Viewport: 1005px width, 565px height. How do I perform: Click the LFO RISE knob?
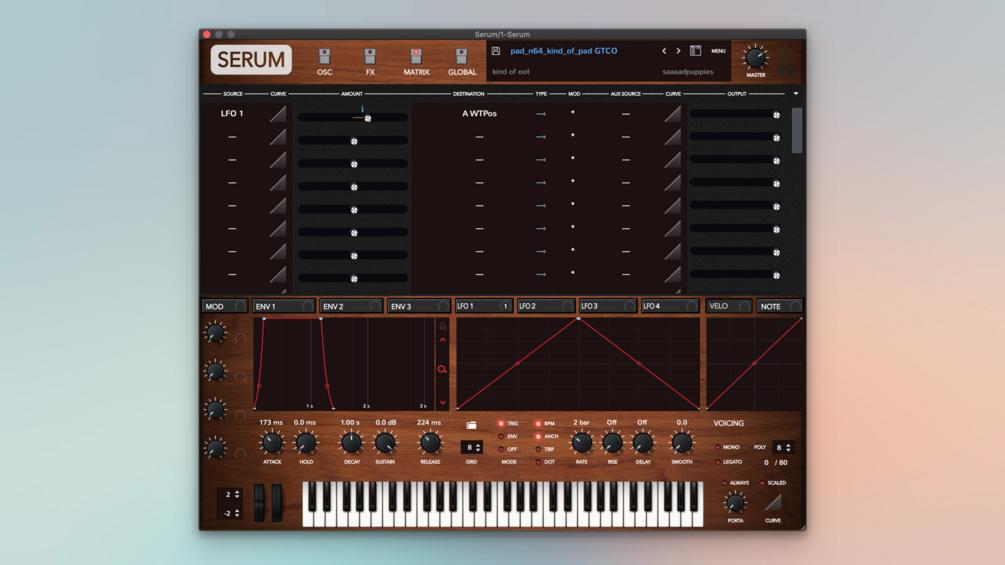click(612, 443)
